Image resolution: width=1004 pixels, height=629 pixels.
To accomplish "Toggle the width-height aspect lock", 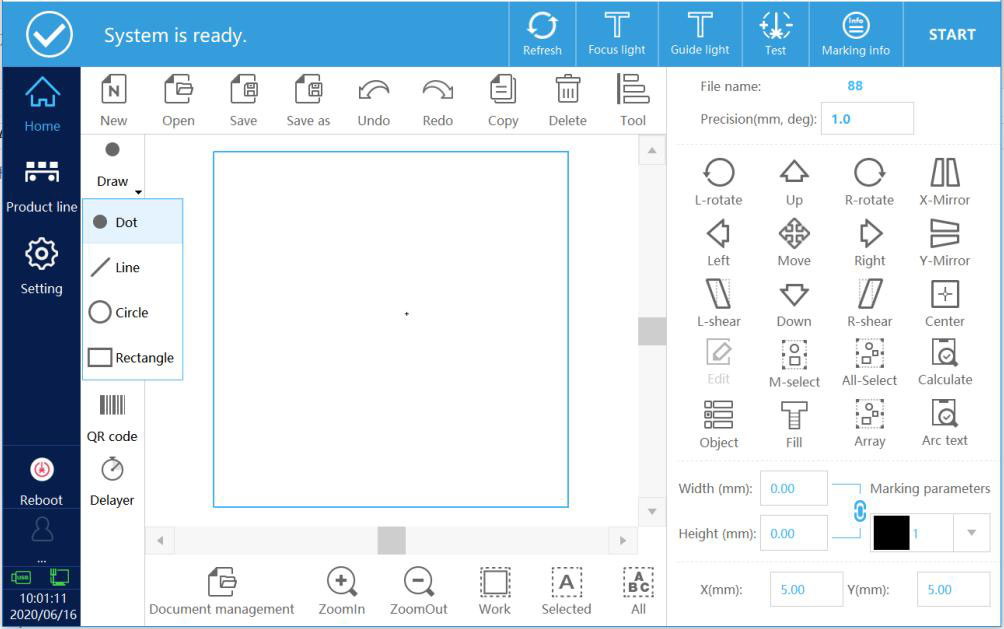I will (859, 511).
